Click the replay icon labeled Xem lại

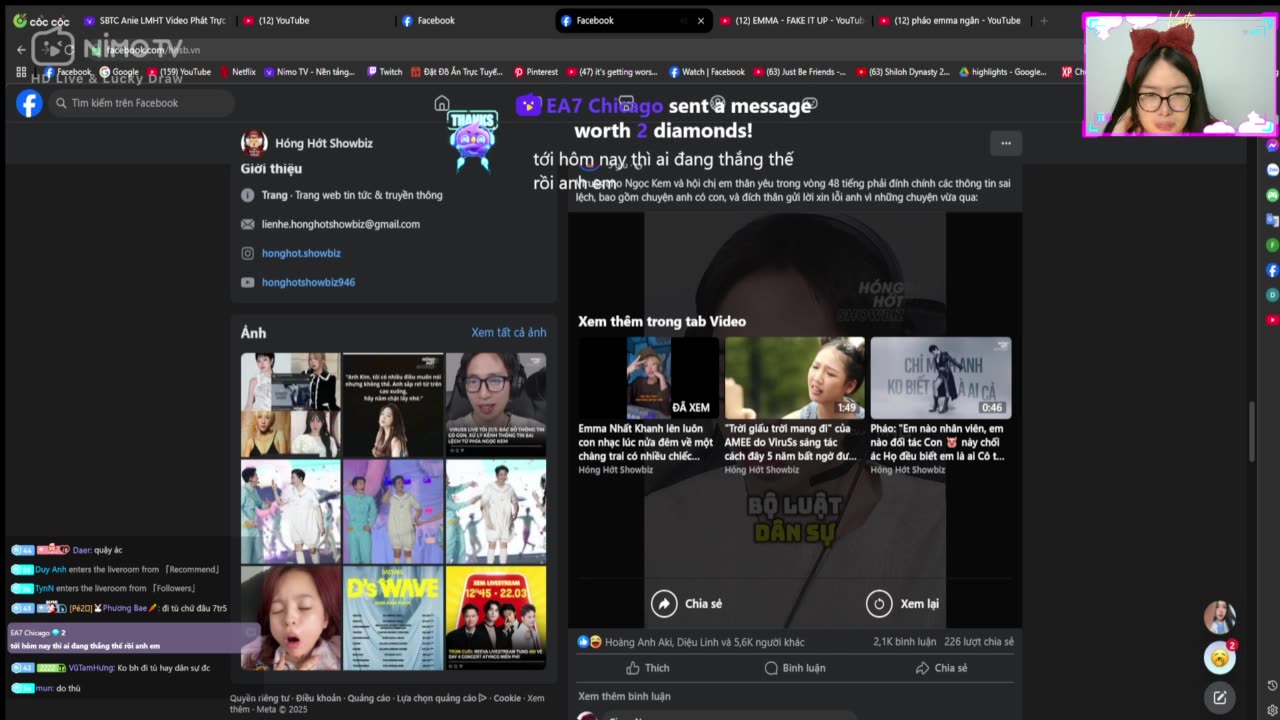click(879, 603)
